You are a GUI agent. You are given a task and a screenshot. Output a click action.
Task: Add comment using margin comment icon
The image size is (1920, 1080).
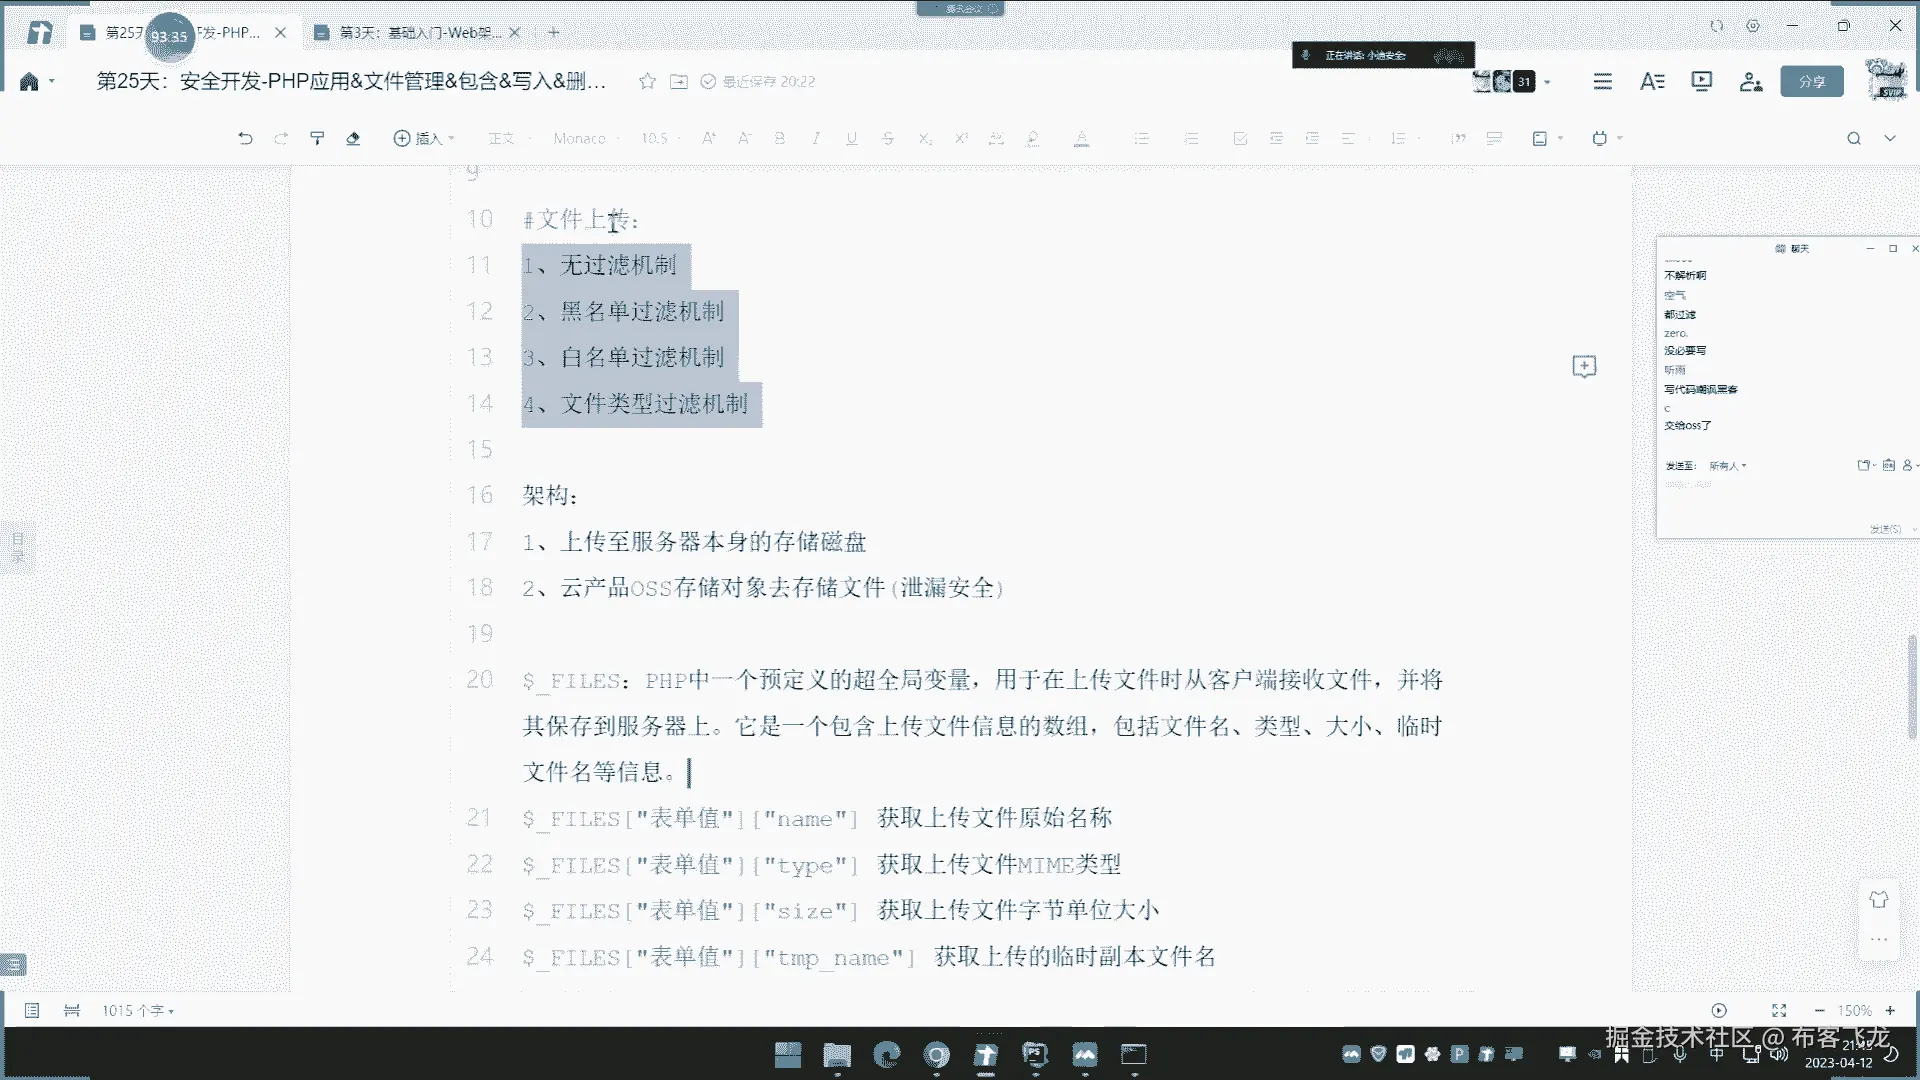click(x=1584, y=366)
